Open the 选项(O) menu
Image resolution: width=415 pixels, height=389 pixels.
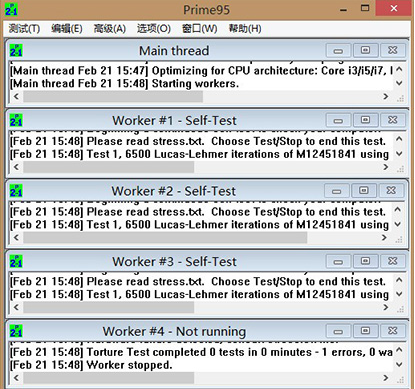coord(154,29)
